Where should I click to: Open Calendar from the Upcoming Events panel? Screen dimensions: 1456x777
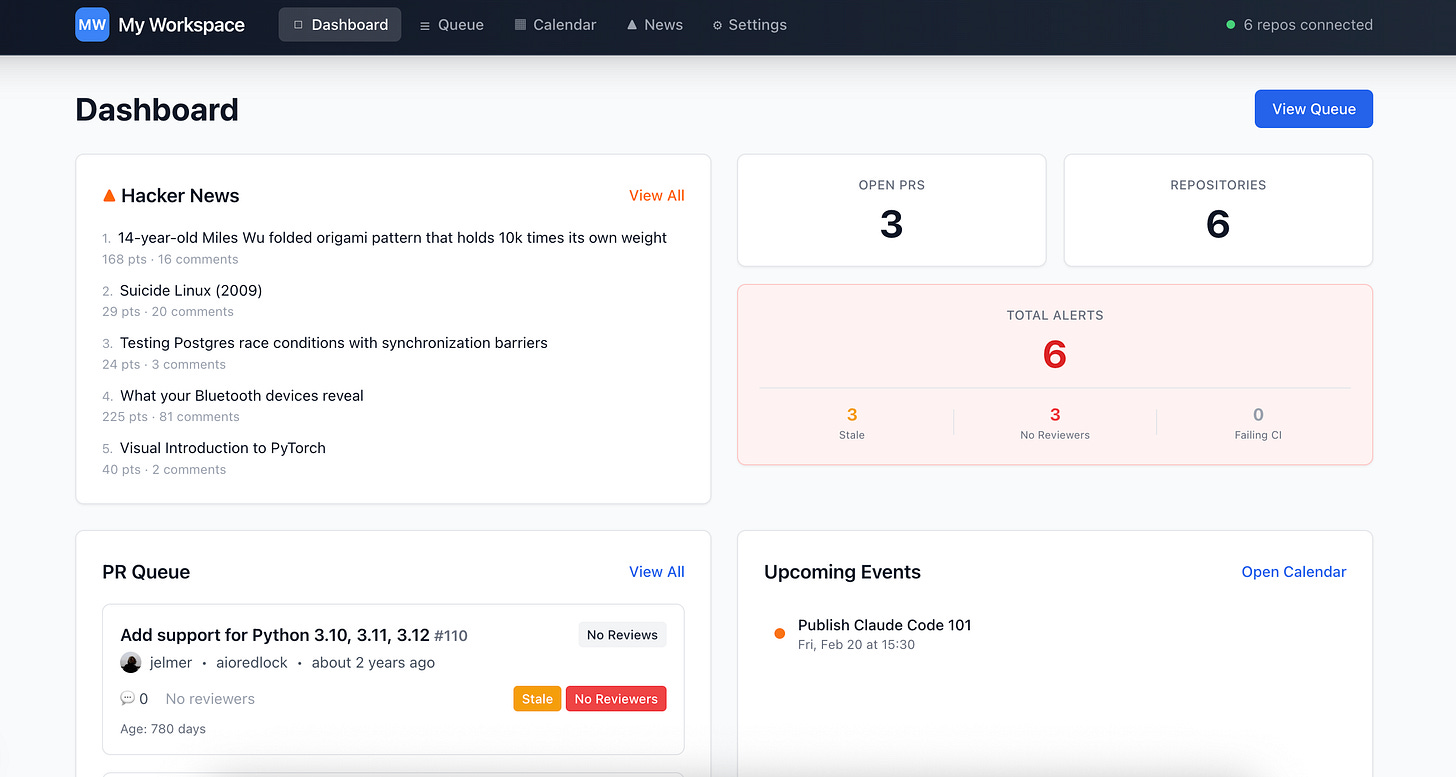point(1293,571)
